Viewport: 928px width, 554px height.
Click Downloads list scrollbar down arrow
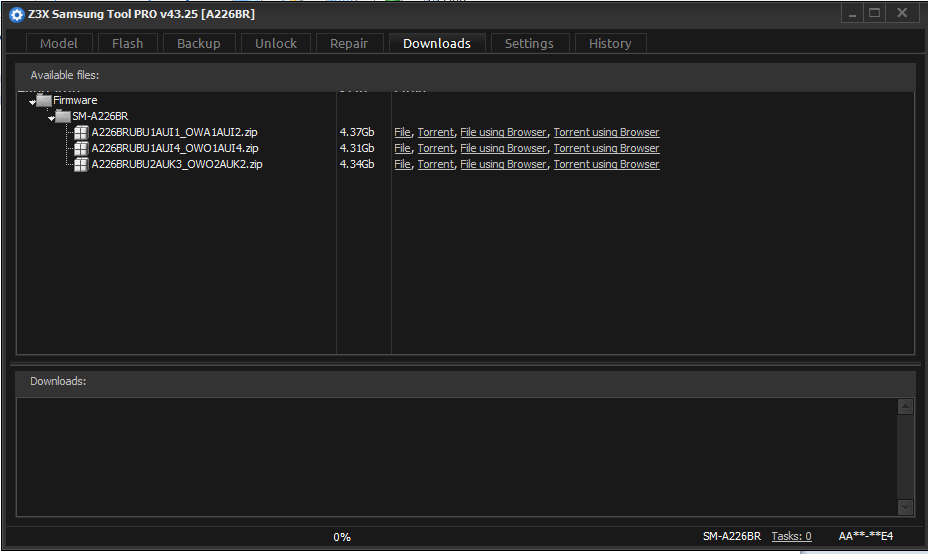point(906,507)
